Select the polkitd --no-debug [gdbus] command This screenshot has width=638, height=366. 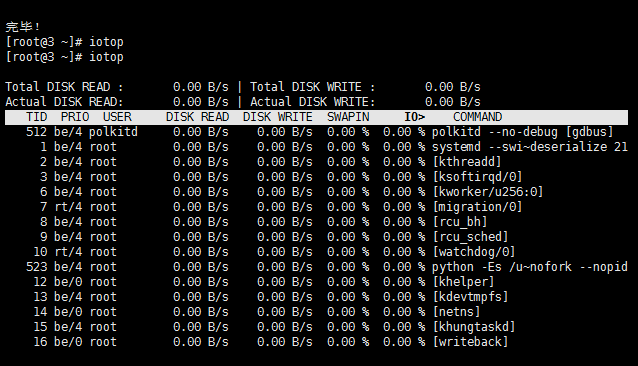[x=522, y=132]
